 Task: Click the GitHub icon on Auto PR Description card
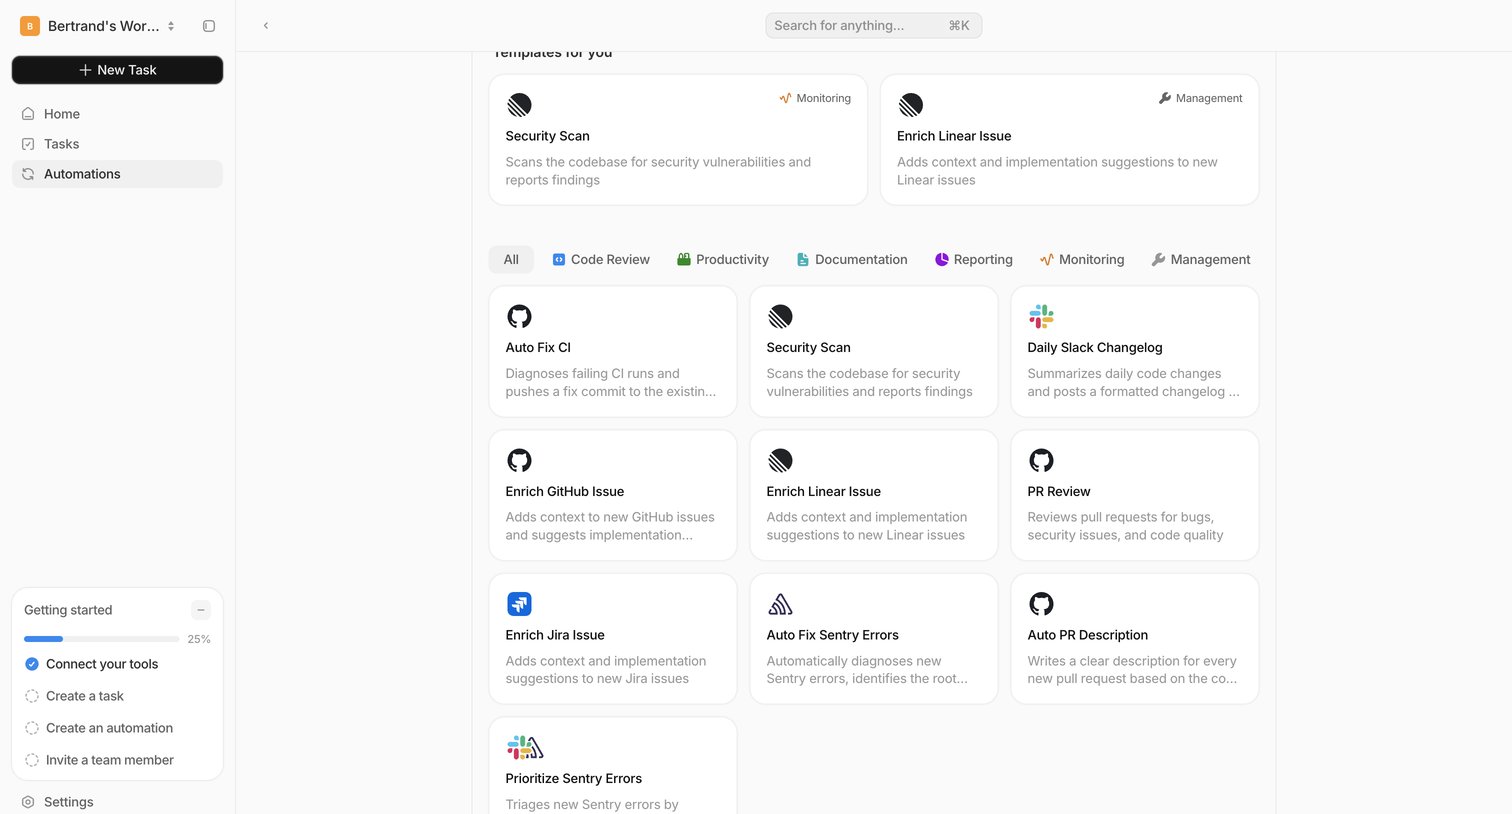1041,604
